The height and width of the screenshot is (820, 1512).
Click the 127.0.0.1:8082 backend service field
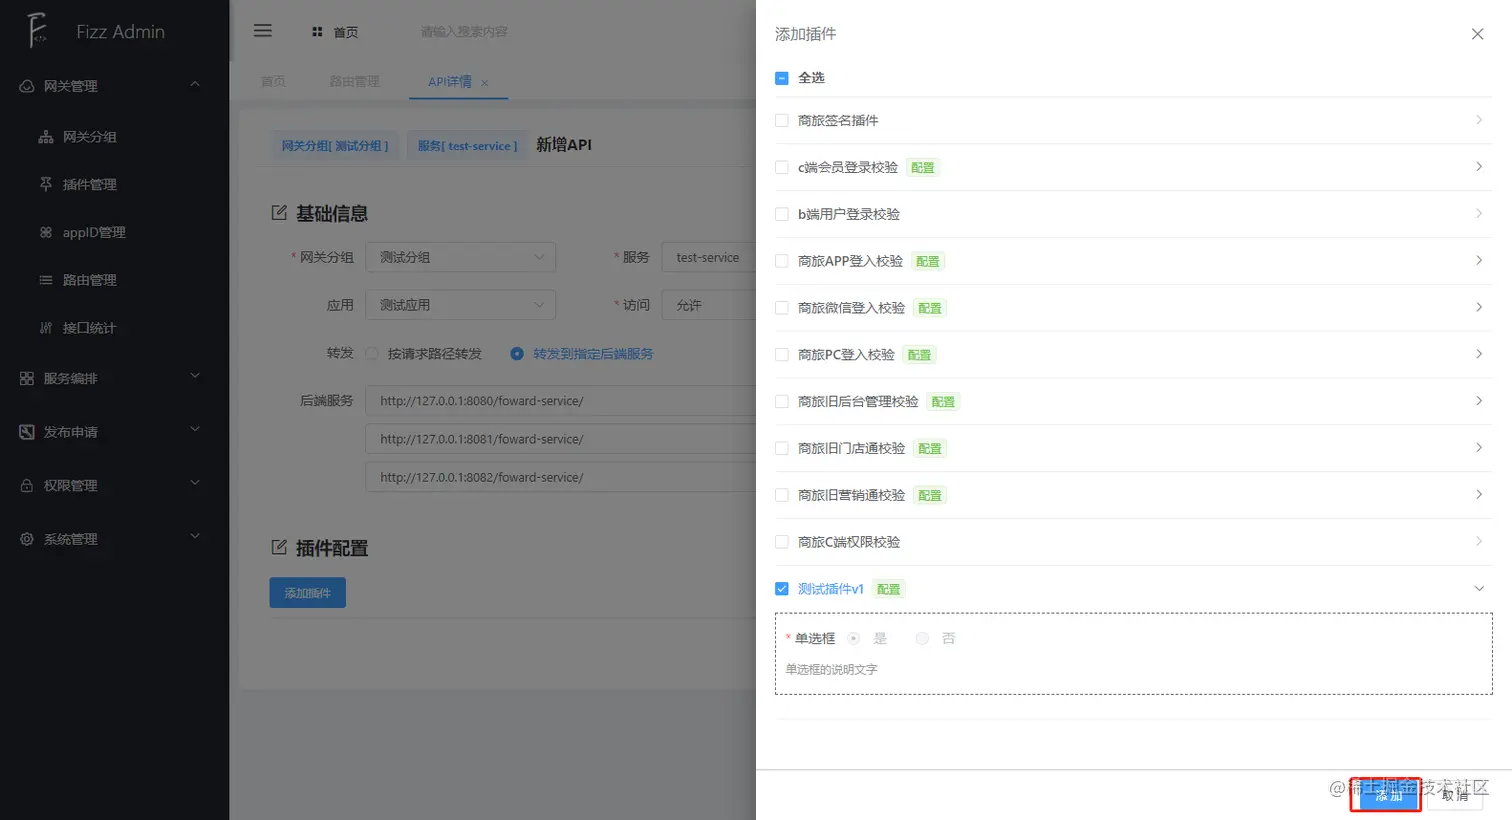tap(561, 477)
